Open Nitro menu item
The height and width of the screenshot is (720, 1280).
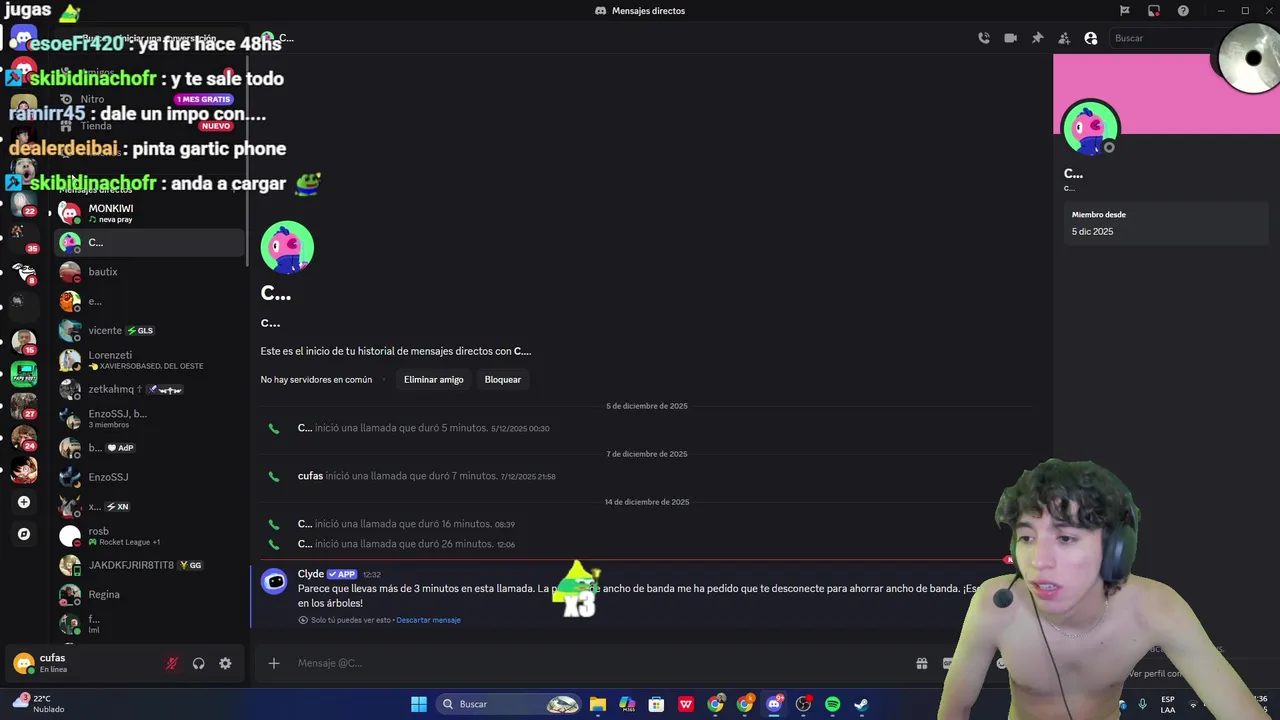click(x=150, y=99)
